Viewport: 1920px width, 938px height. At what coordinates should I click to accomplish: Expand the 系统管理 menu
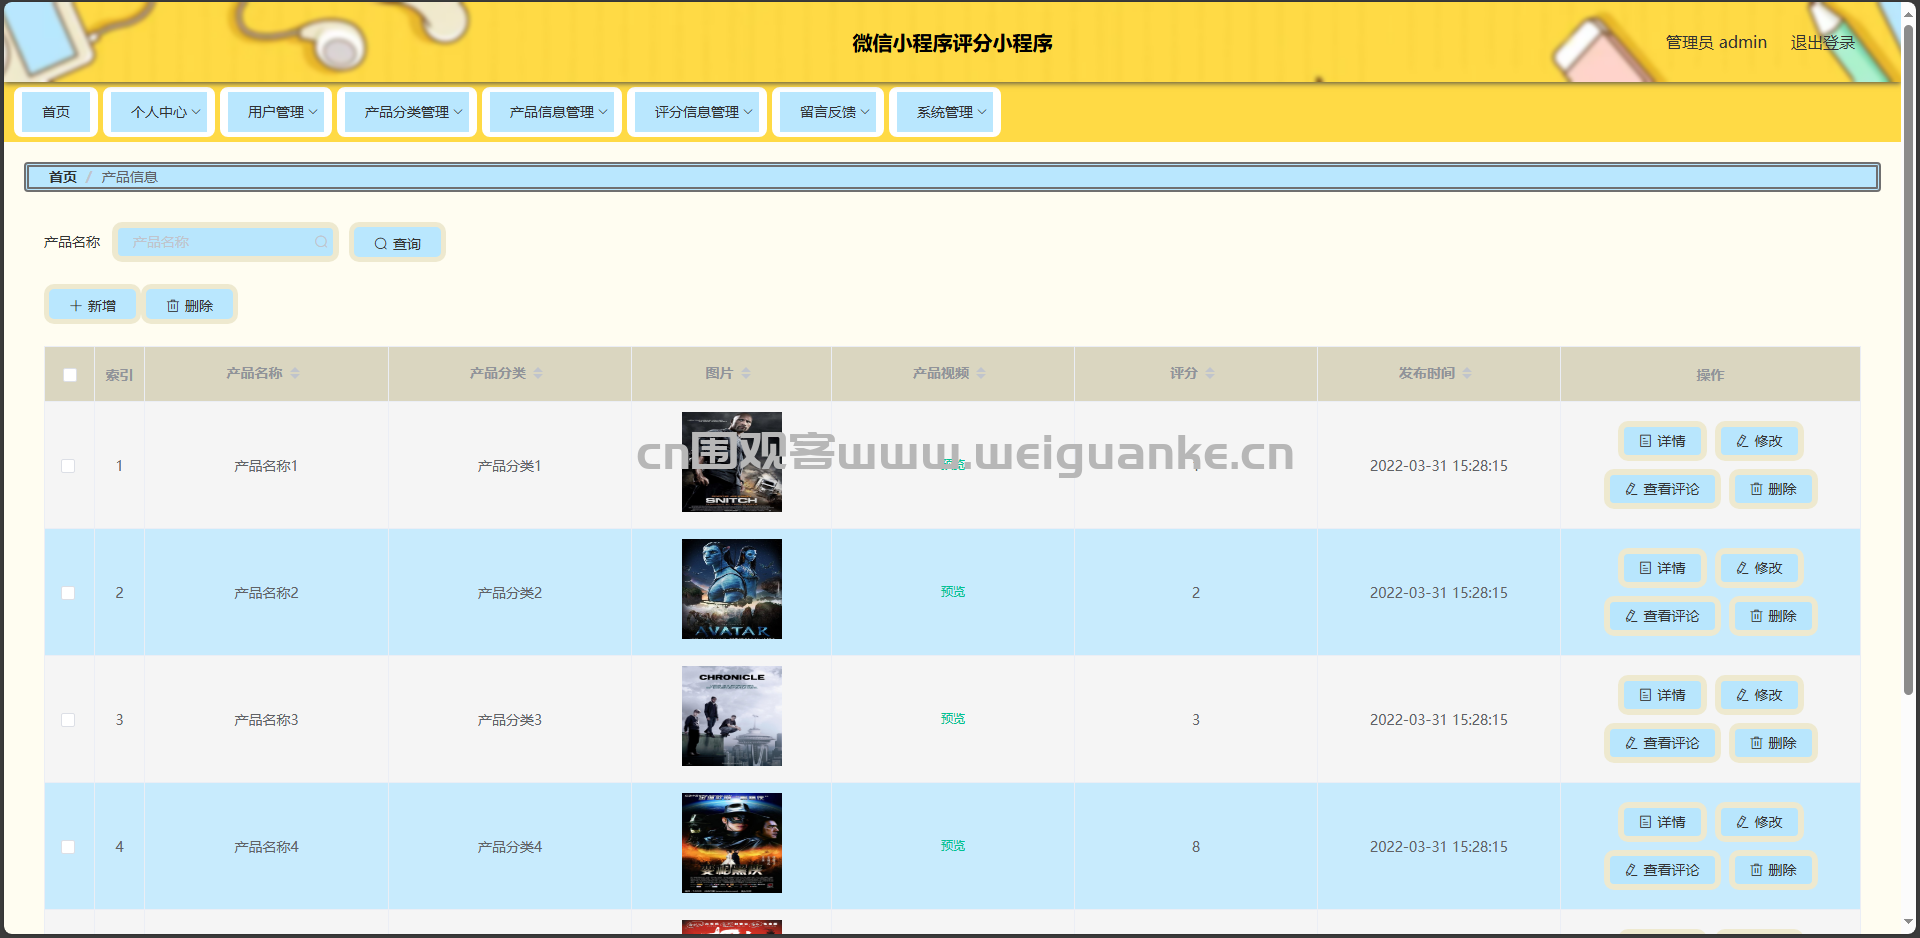point(945,112)
